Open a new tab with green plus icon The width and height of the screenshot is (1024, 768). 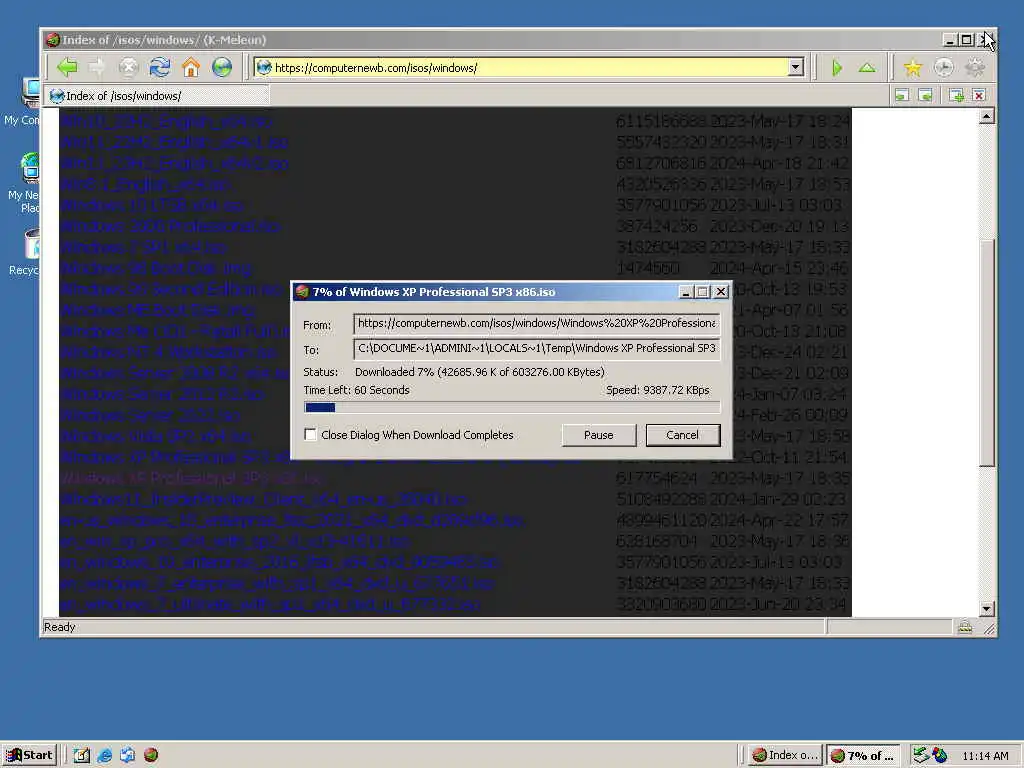(x=956, y=95)
